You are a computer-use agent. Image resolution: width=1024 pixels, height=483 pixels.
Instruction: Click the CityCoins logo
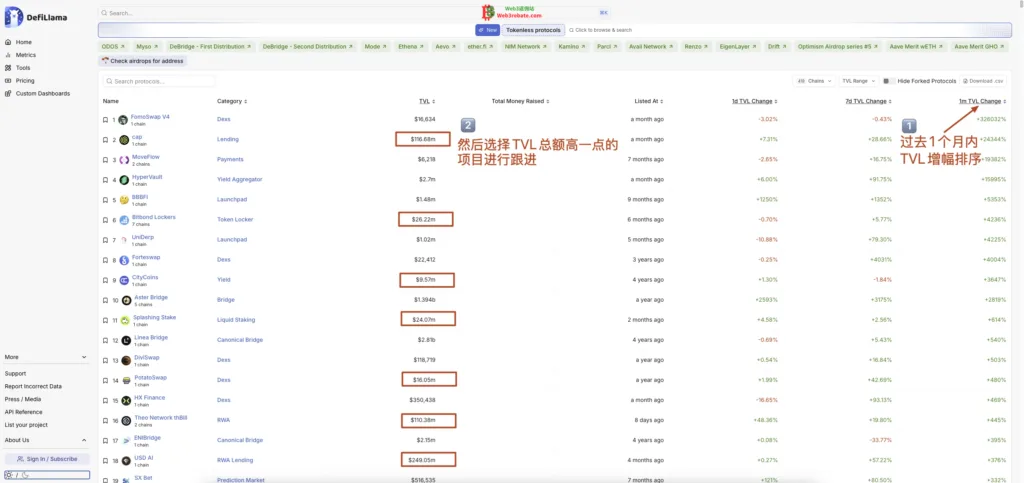click(x=123, y=280)
